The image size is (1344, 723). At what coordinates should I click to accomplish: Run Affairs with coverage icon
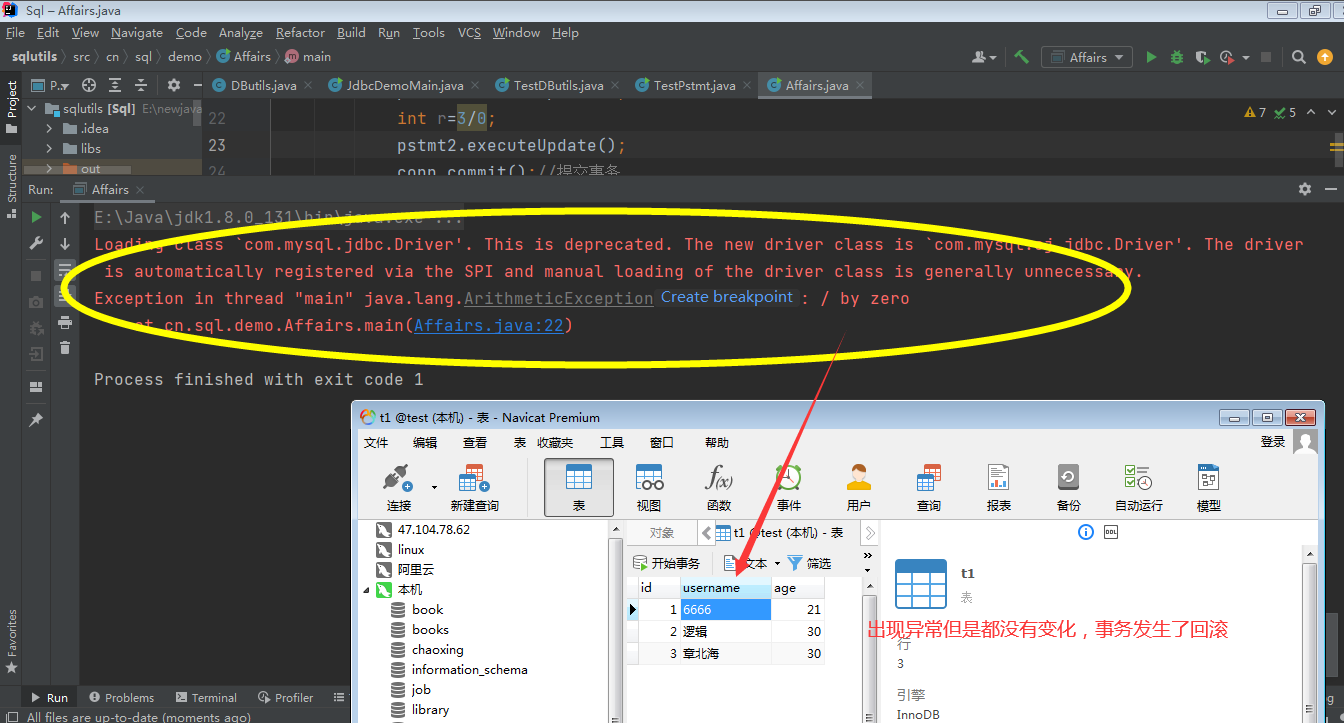click(x=1202, y=57)
